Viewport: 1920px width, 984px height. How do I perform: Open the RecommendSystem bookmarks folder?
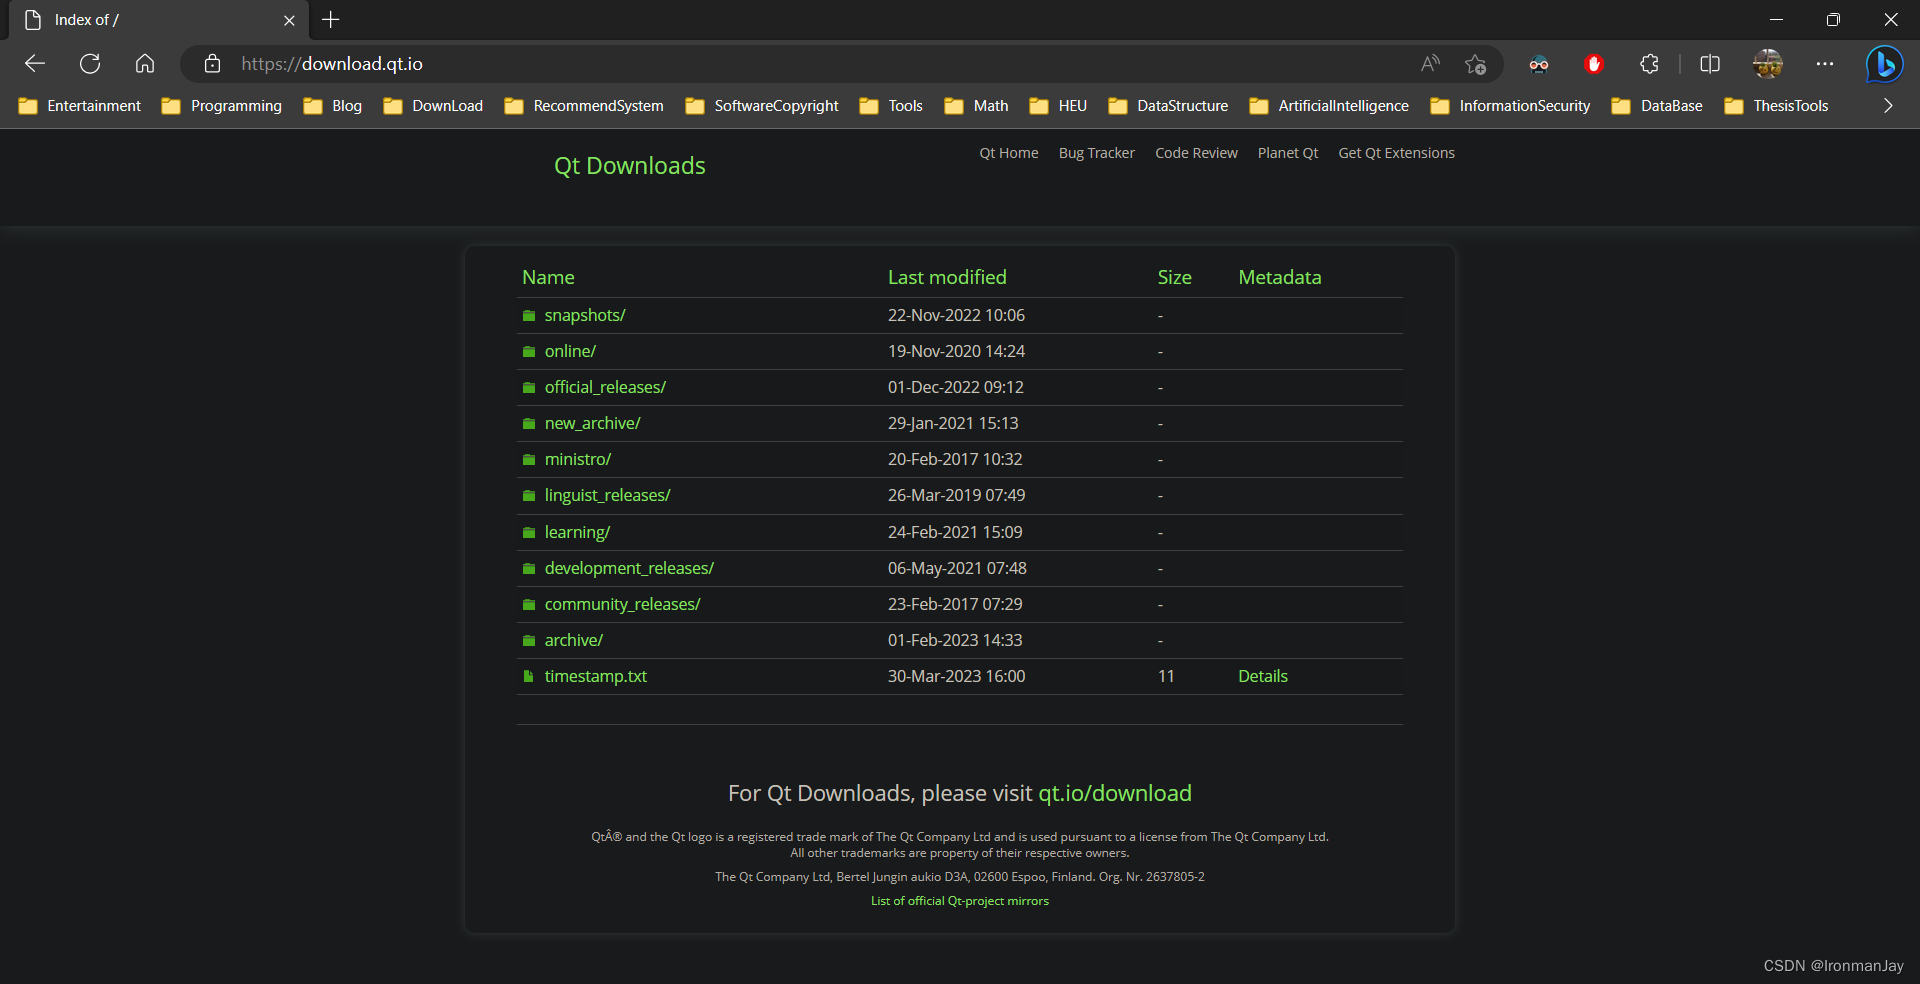point(584,106)
